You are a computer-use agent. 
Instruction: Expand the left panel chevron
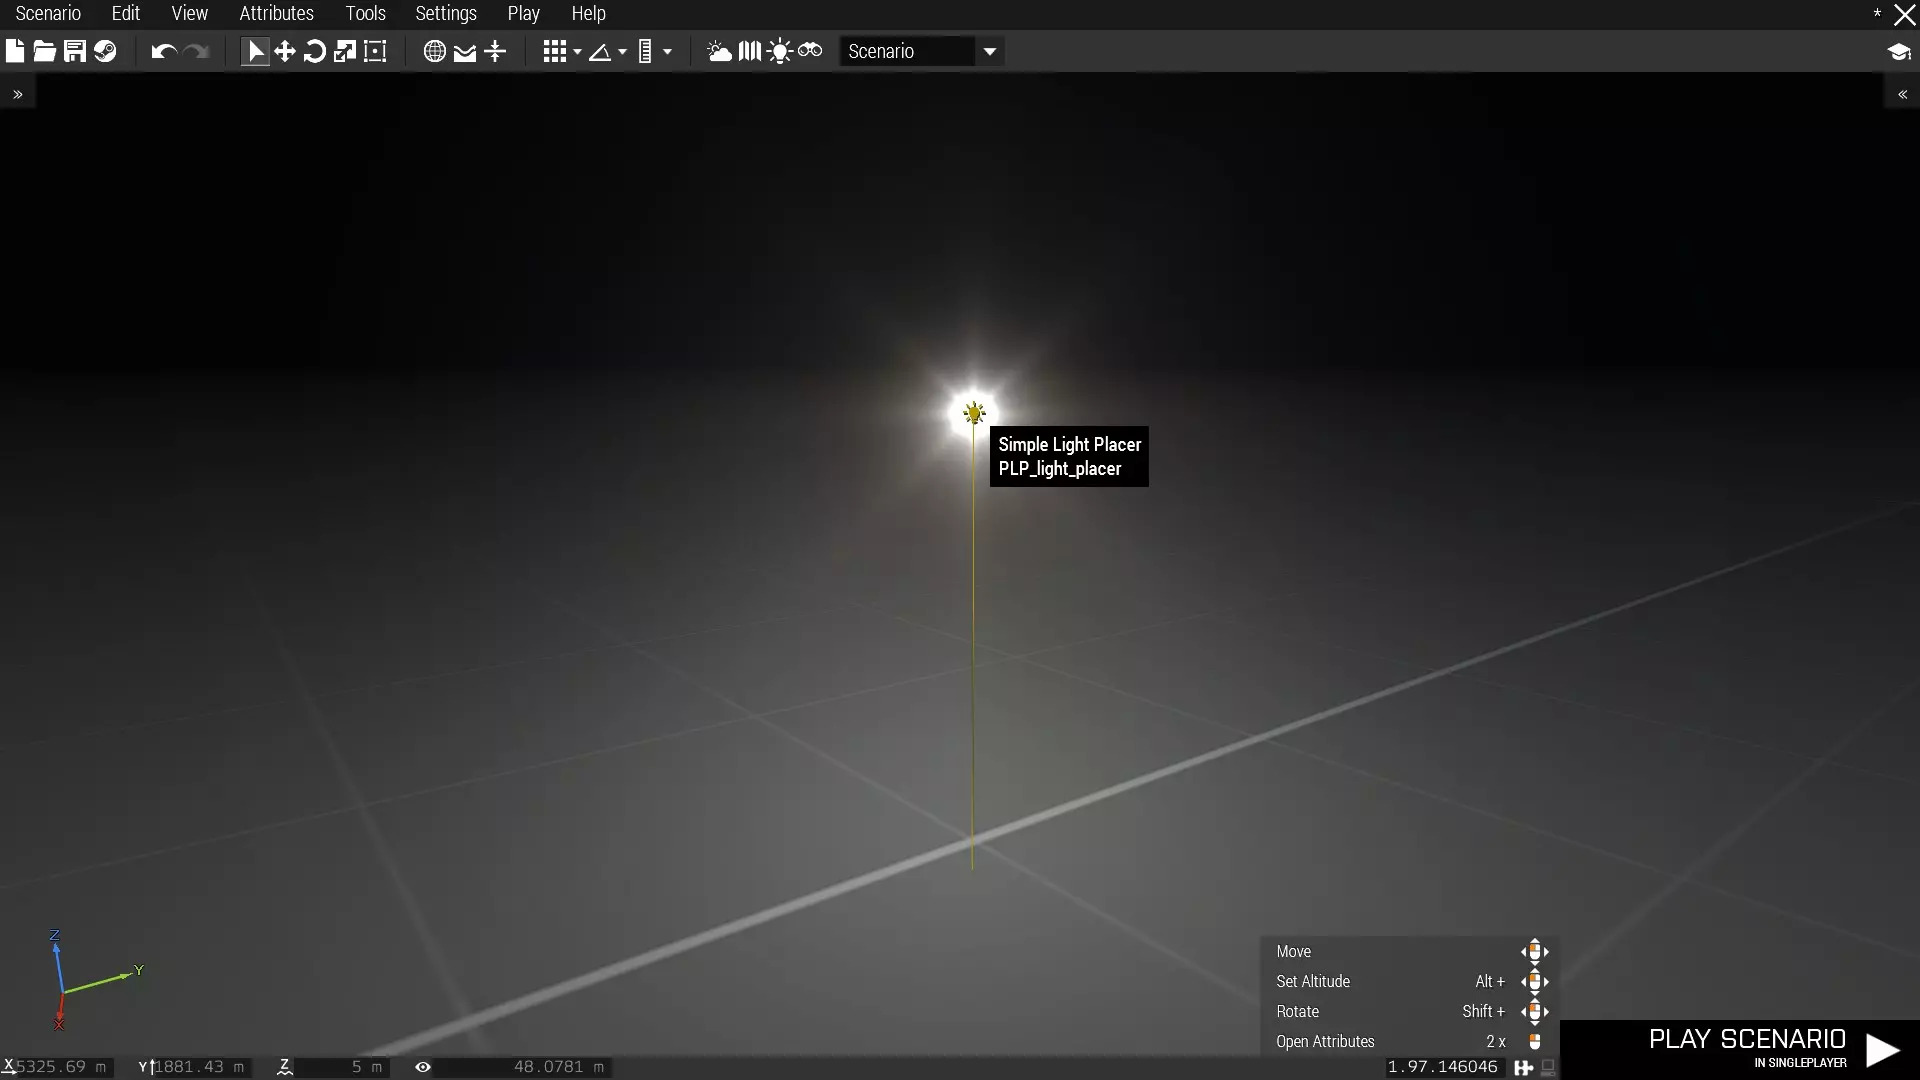pos(18,94)
